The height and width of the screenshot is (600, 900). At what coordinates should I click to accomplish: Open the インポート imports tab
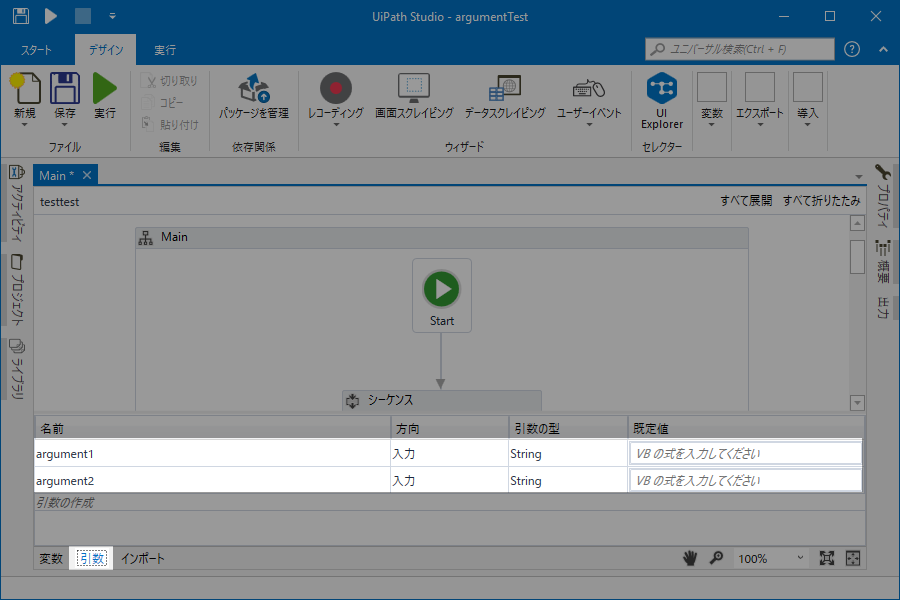coord(142,558)
